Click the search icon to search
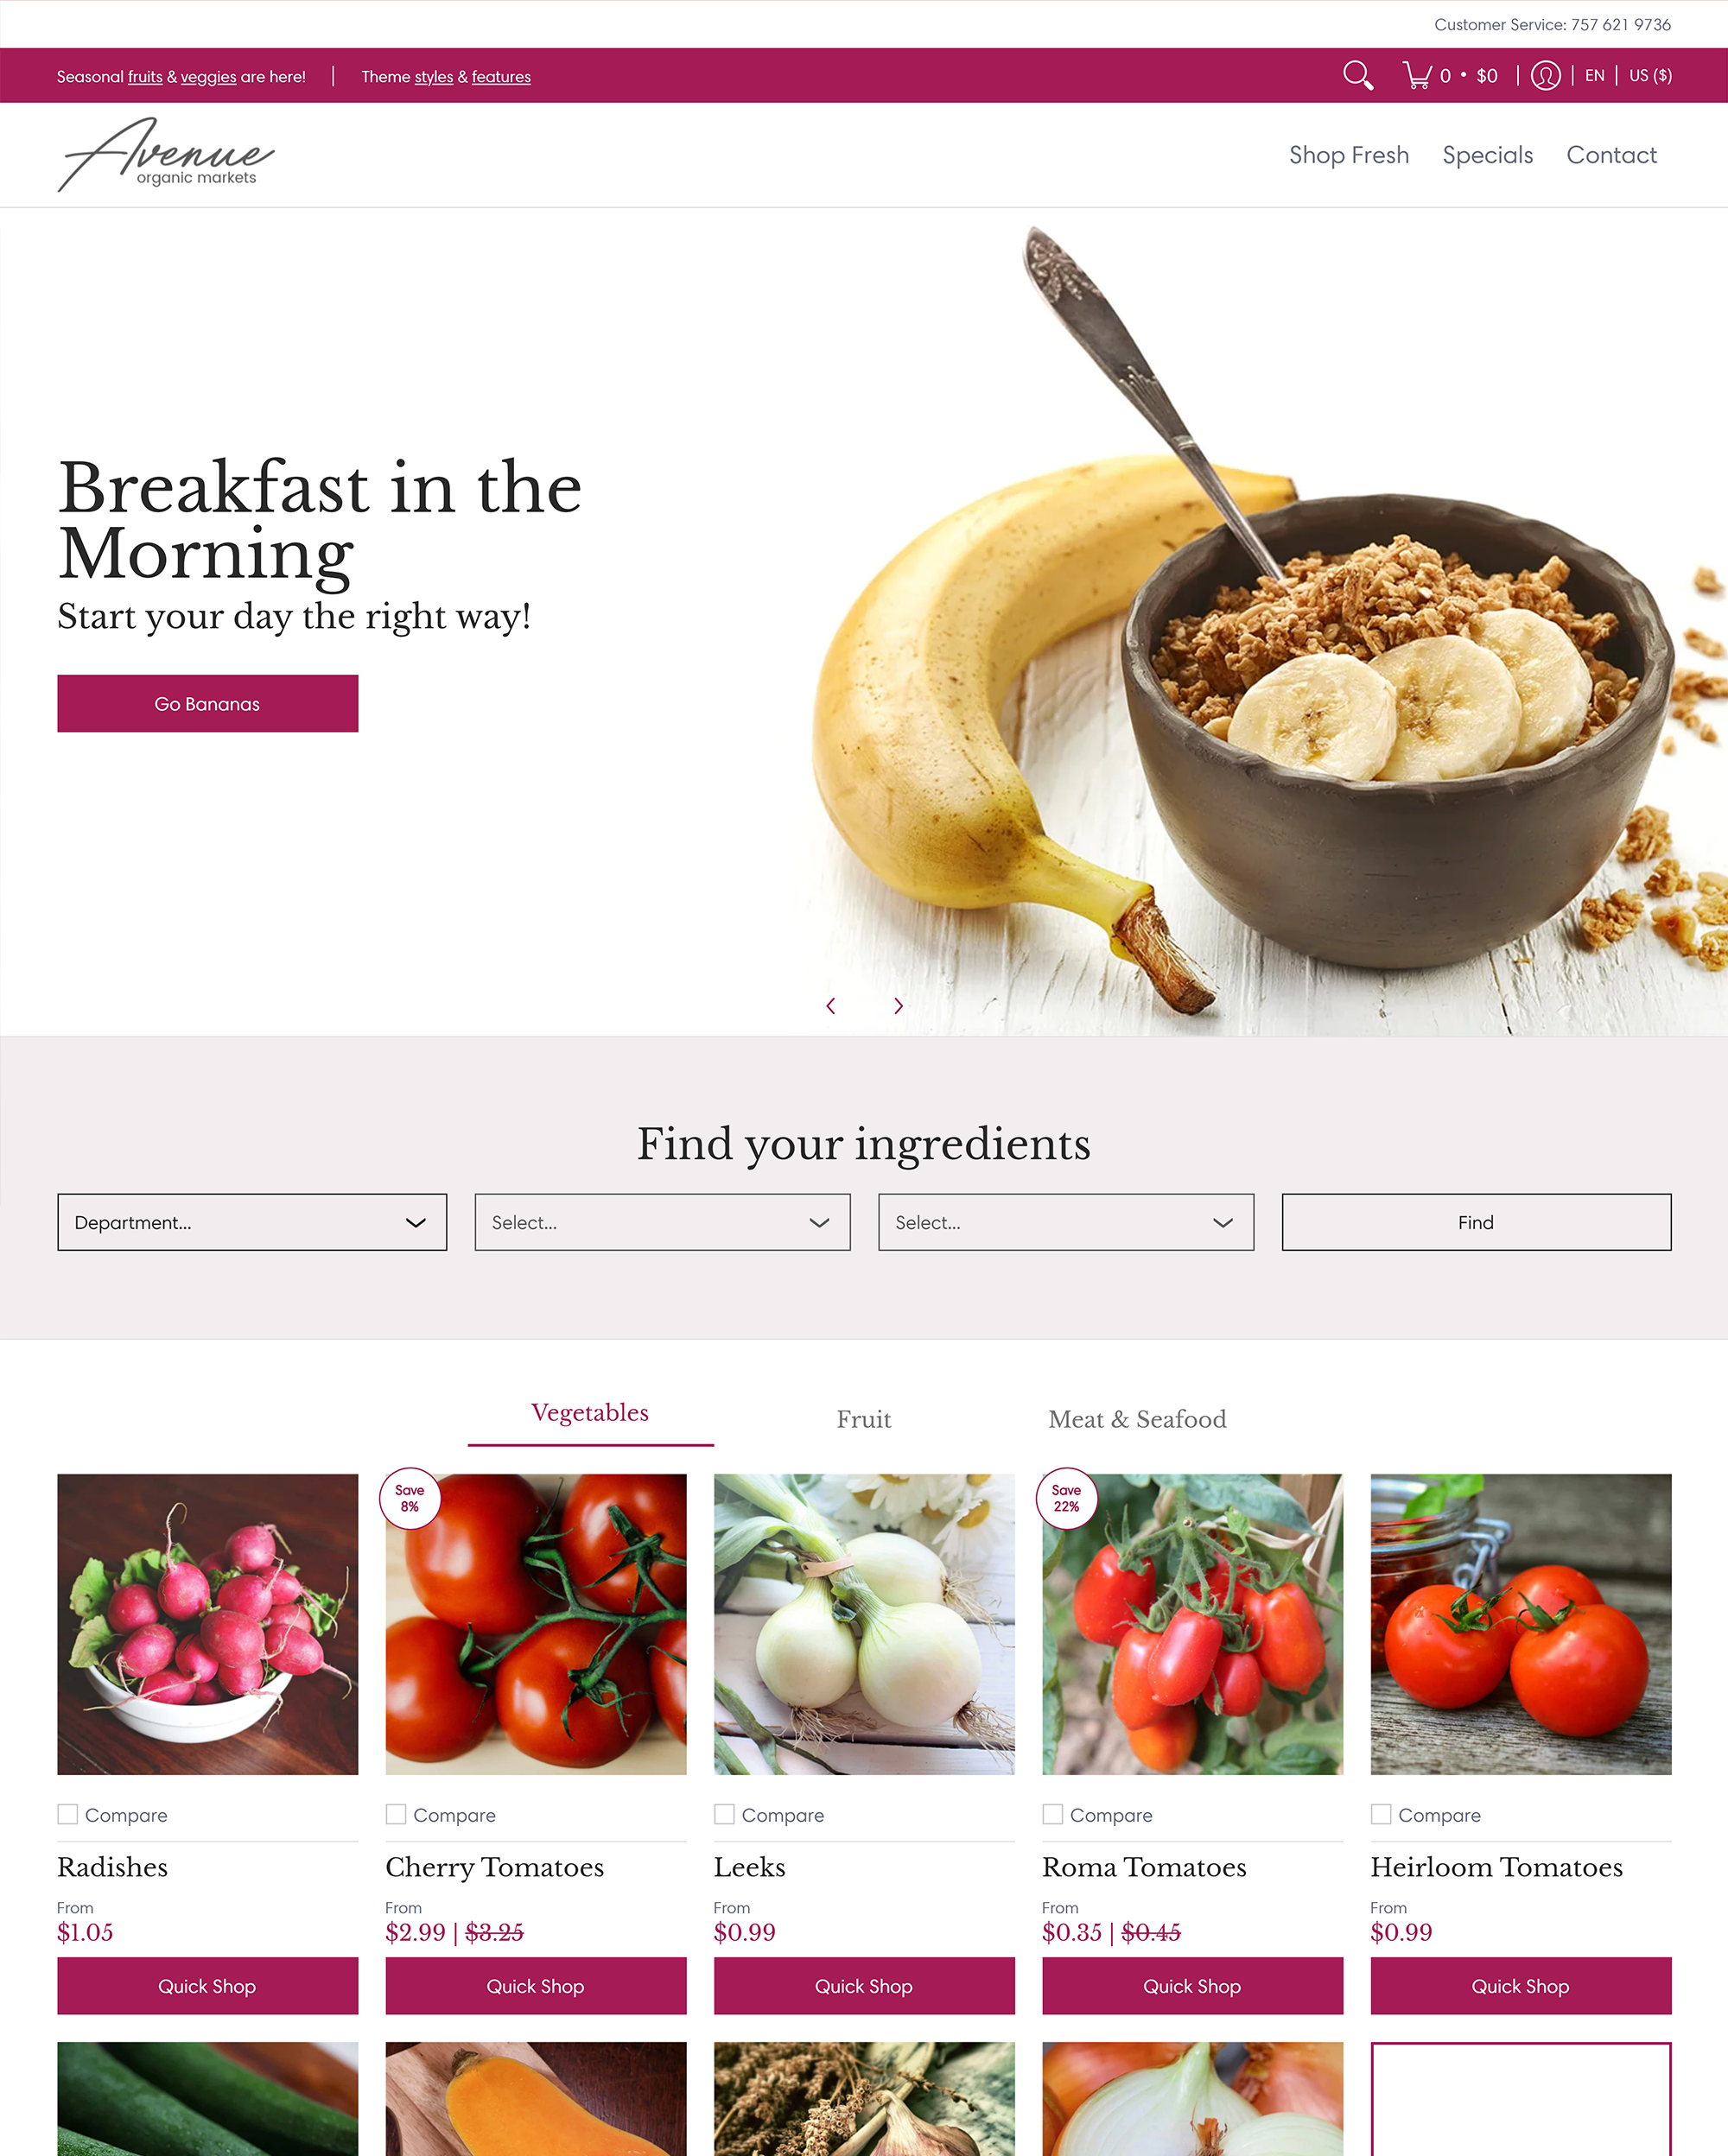The width and height of the screenshot is (1728, 2156). (1357, 74)
